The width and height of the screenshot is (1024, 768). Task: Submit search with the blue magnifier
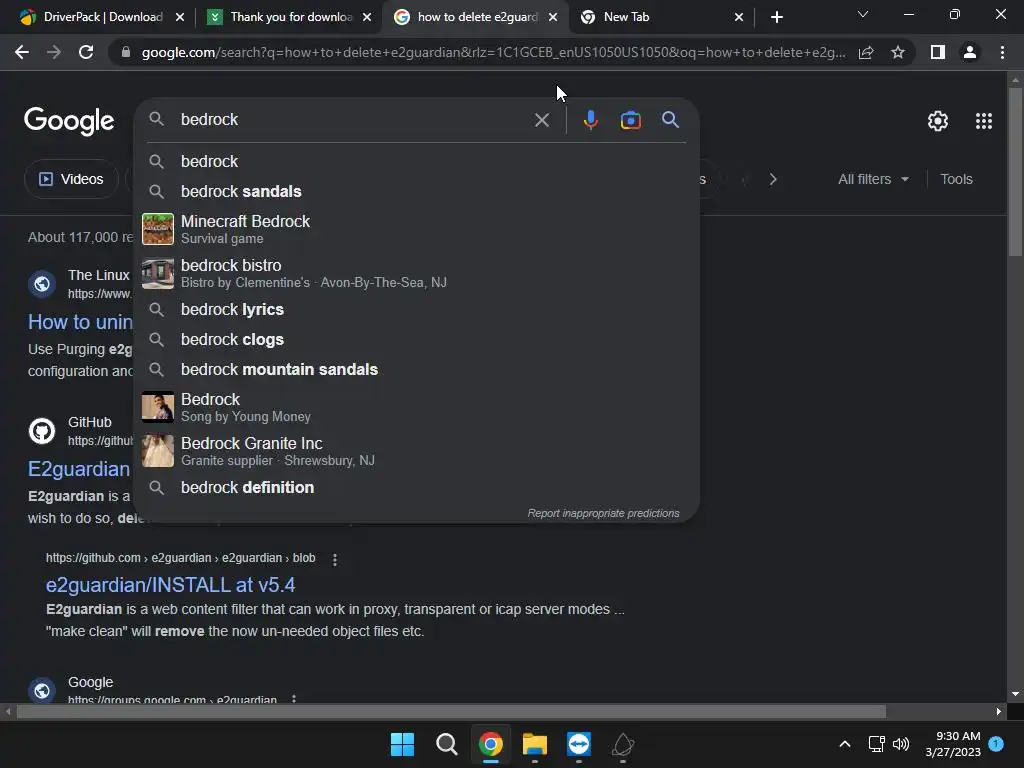[x=671, y=120]
